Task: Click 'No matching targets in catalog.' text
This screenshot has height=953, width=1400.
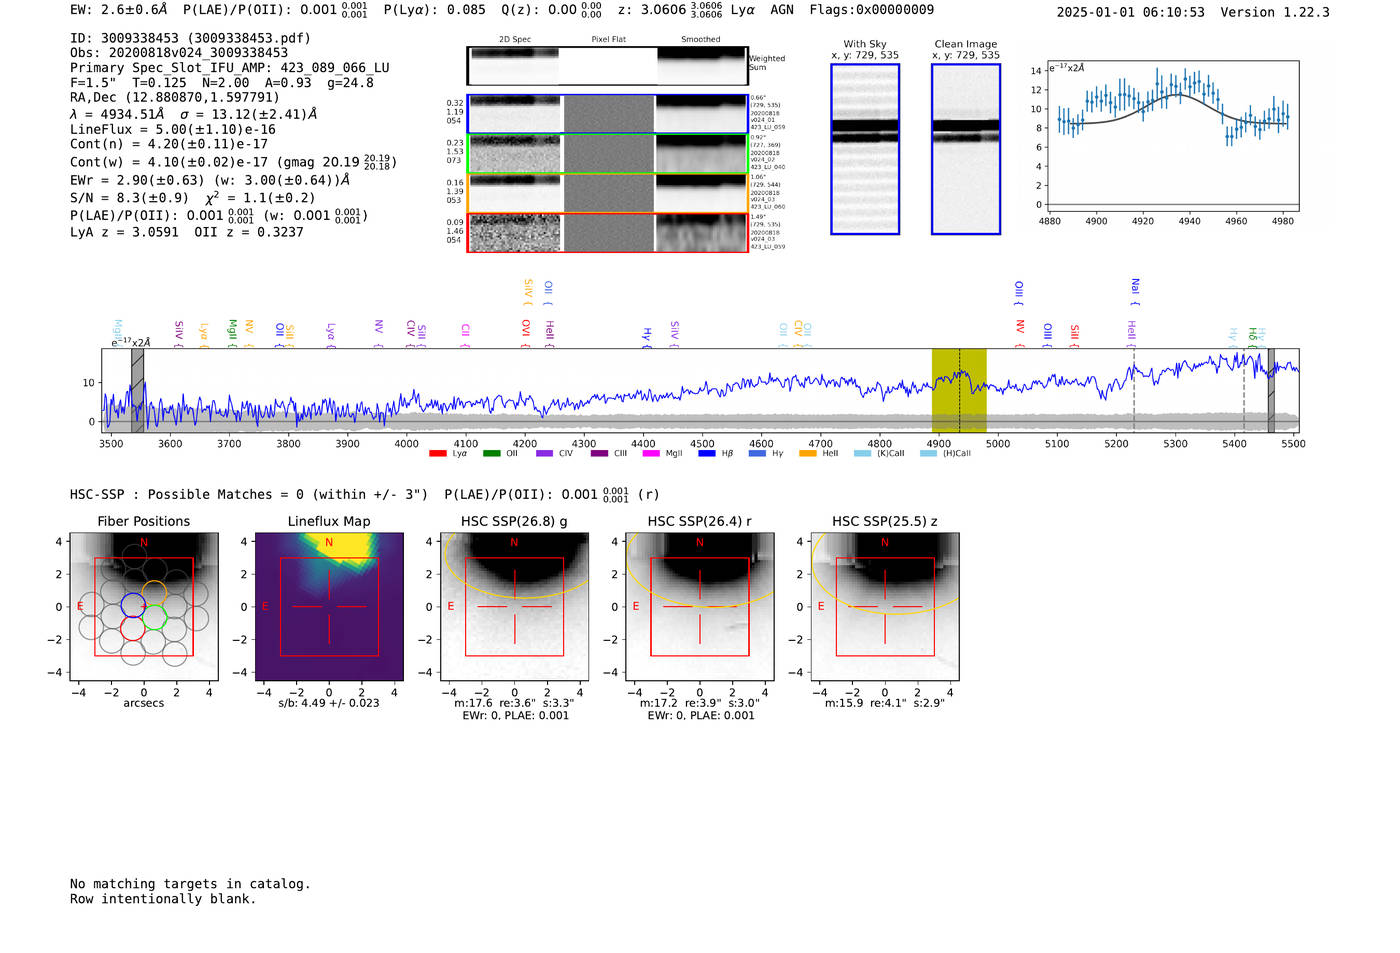Action: point(190,884)
